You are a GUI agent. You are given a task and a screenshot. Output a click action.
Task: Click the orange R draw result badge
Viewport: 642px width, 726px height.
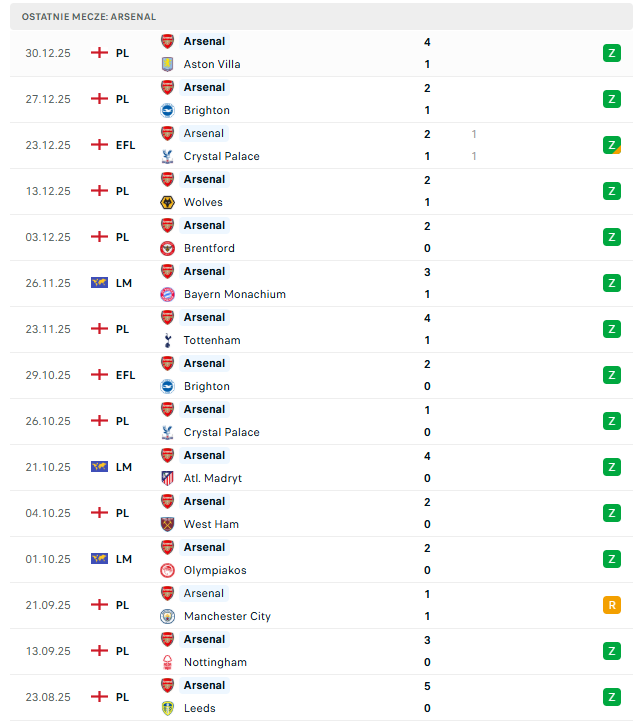tap(612, 605)
